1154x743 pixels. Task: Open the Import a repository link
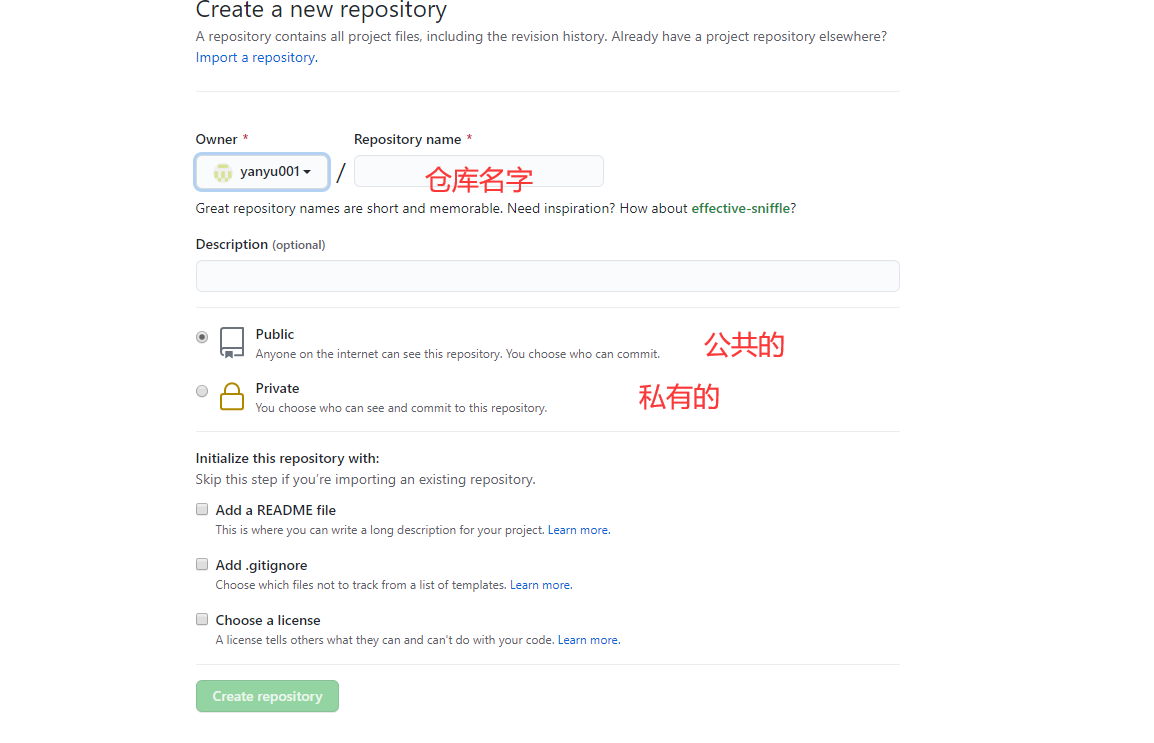coord(257,57)
